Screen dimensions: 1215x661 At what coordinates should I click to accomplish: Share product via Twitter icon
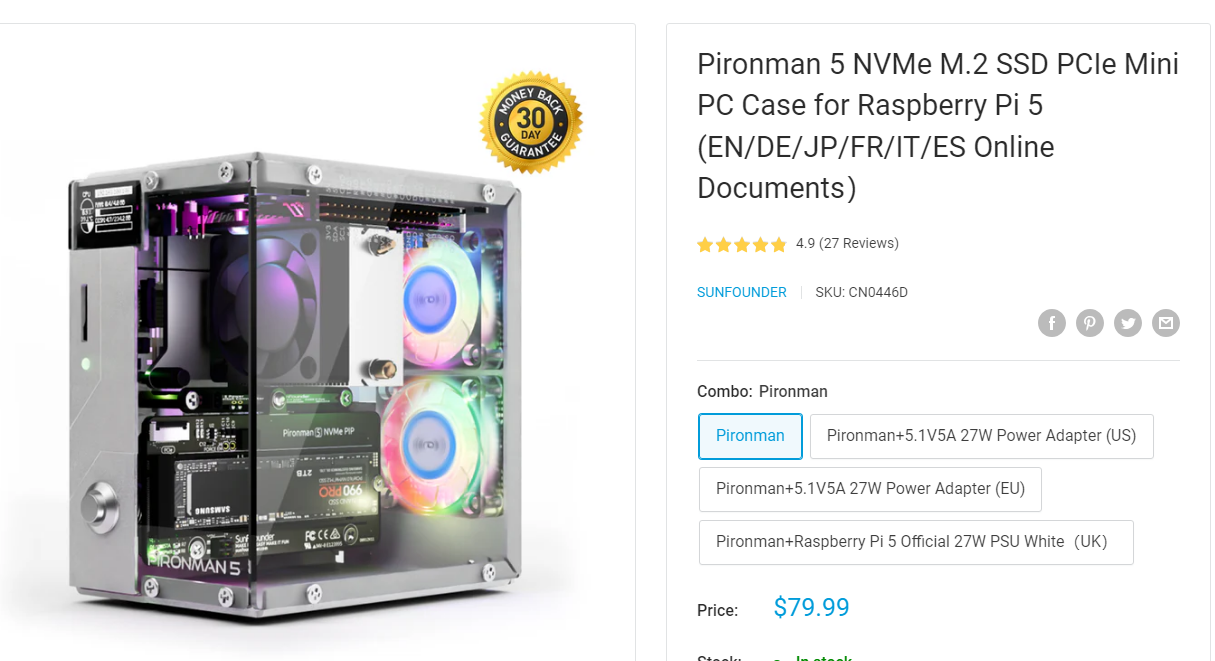1127,323
